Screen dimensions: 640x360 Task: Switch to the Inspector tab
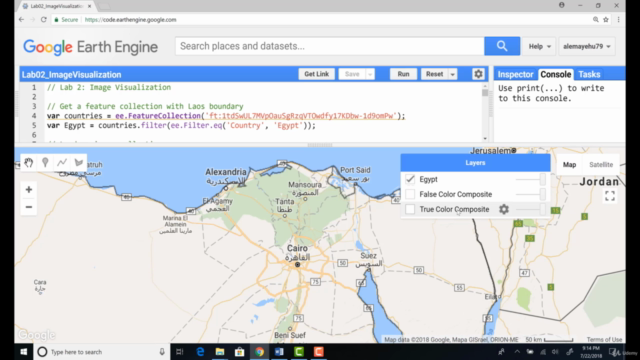(516, 74)
